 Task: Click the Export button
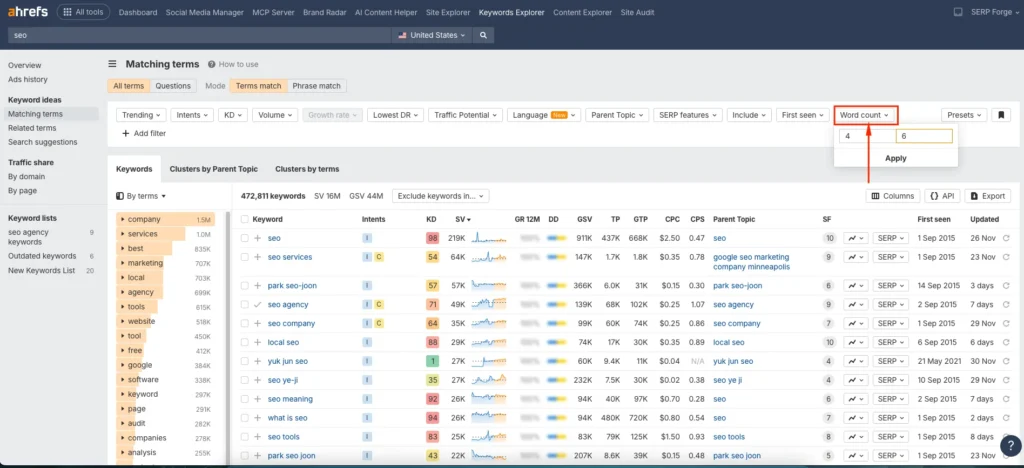(986, 196)
